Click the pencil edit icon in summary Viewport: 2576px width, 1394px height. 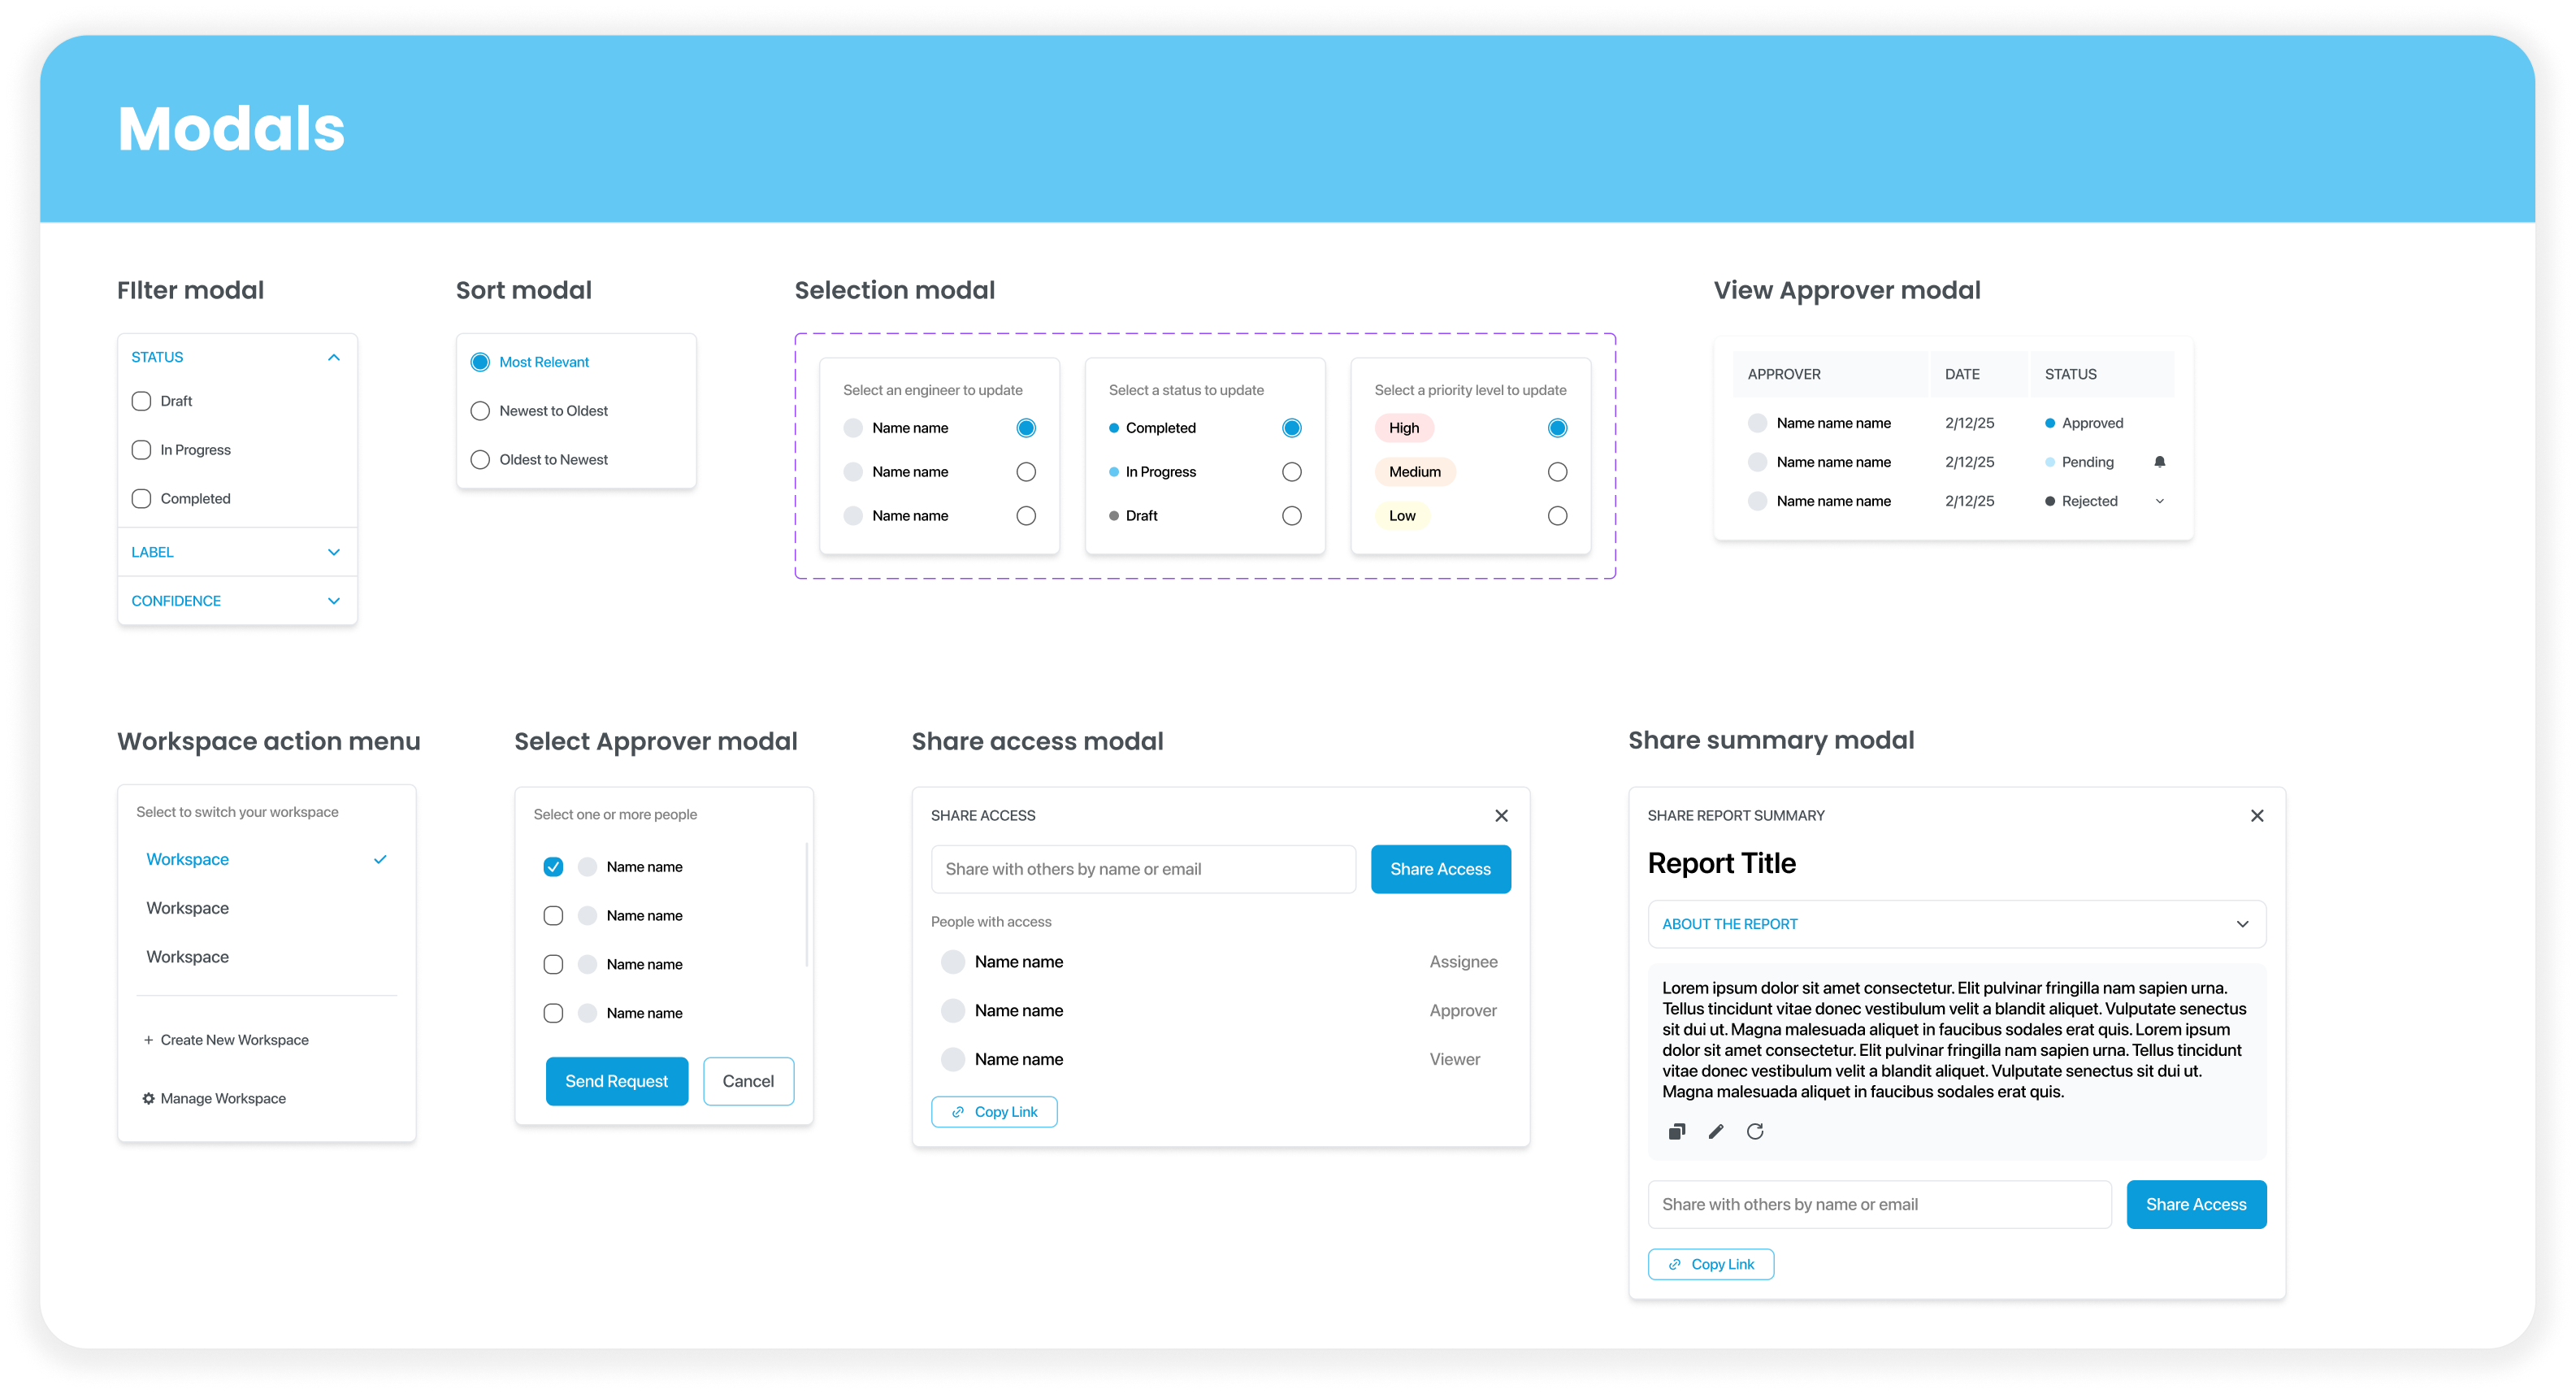(x=1716, y=1131)
